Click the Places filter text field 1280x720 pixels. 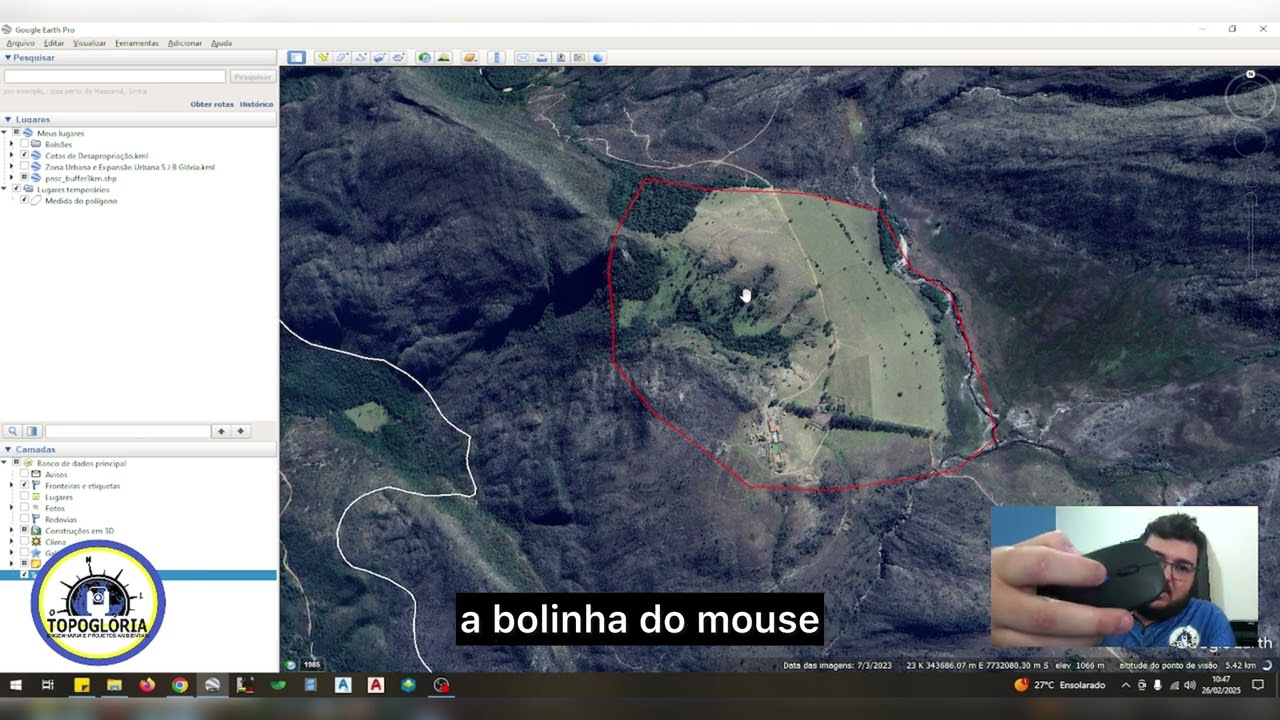click(x=127, y=431)
